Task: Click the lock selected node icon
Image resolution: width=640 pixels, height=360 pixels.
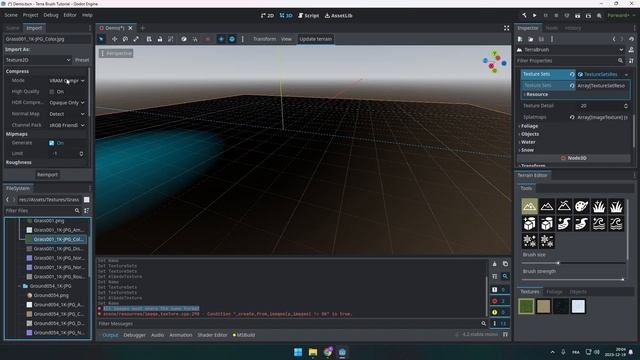Action: click(160, 39)
